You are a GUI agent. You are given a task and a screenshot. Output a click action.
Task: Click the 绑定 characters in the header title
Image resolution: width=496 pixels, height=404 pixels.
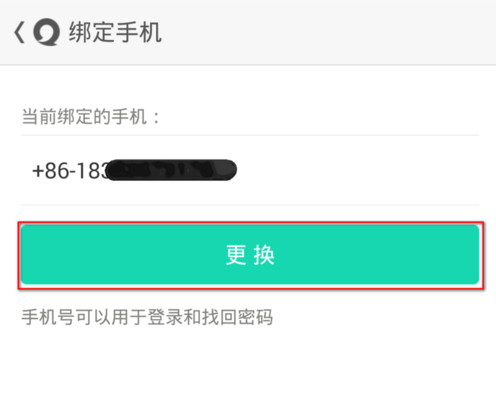[x=92, y=32]
